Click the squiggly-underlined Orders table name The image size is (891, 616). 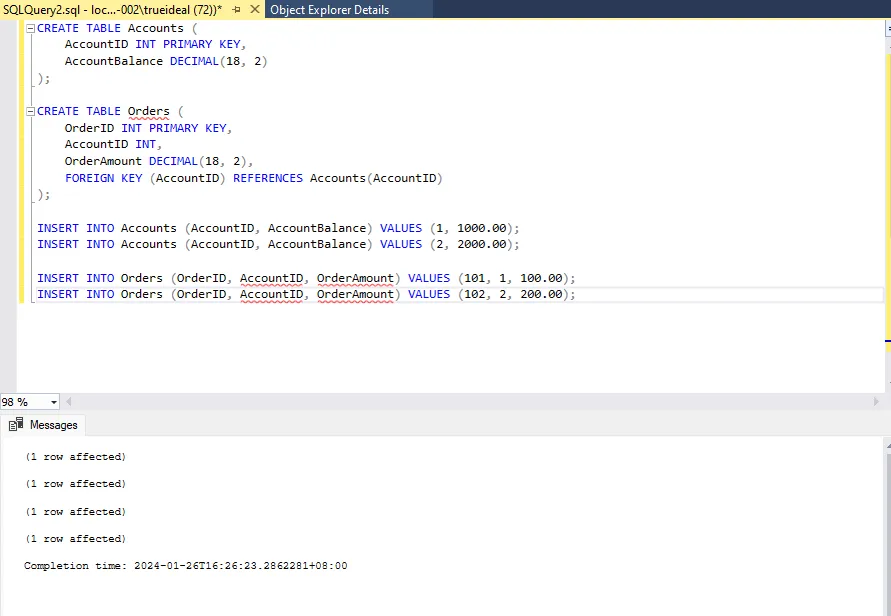coord(148,111)
